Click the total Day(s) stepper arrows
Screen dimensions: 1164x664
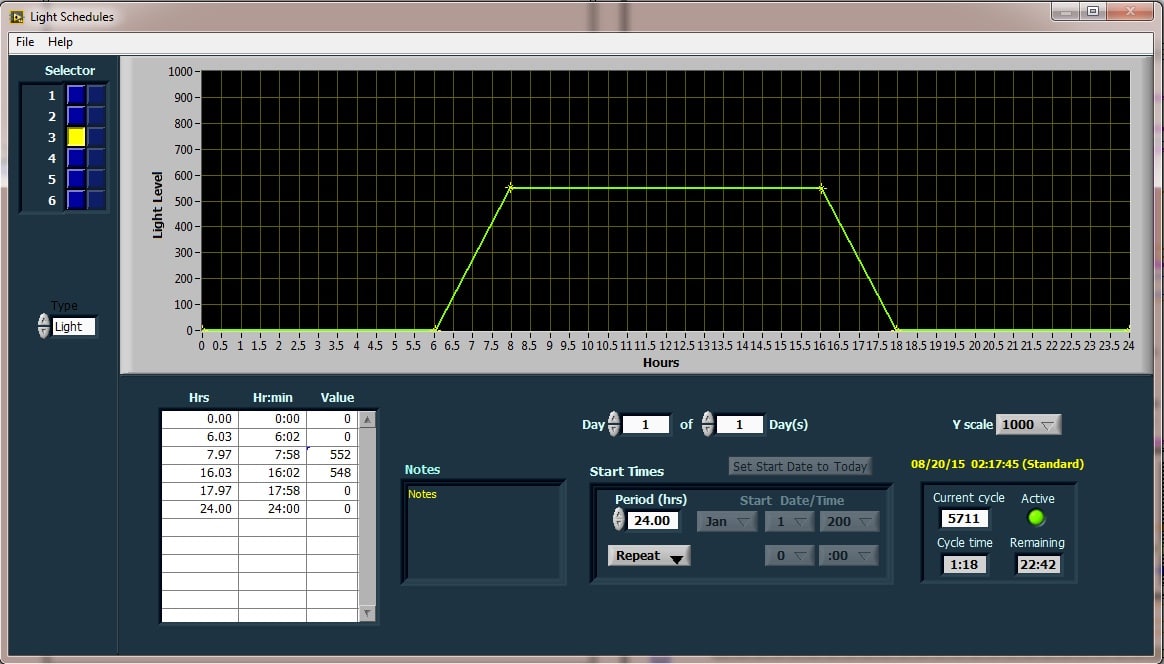pos(708,424)
